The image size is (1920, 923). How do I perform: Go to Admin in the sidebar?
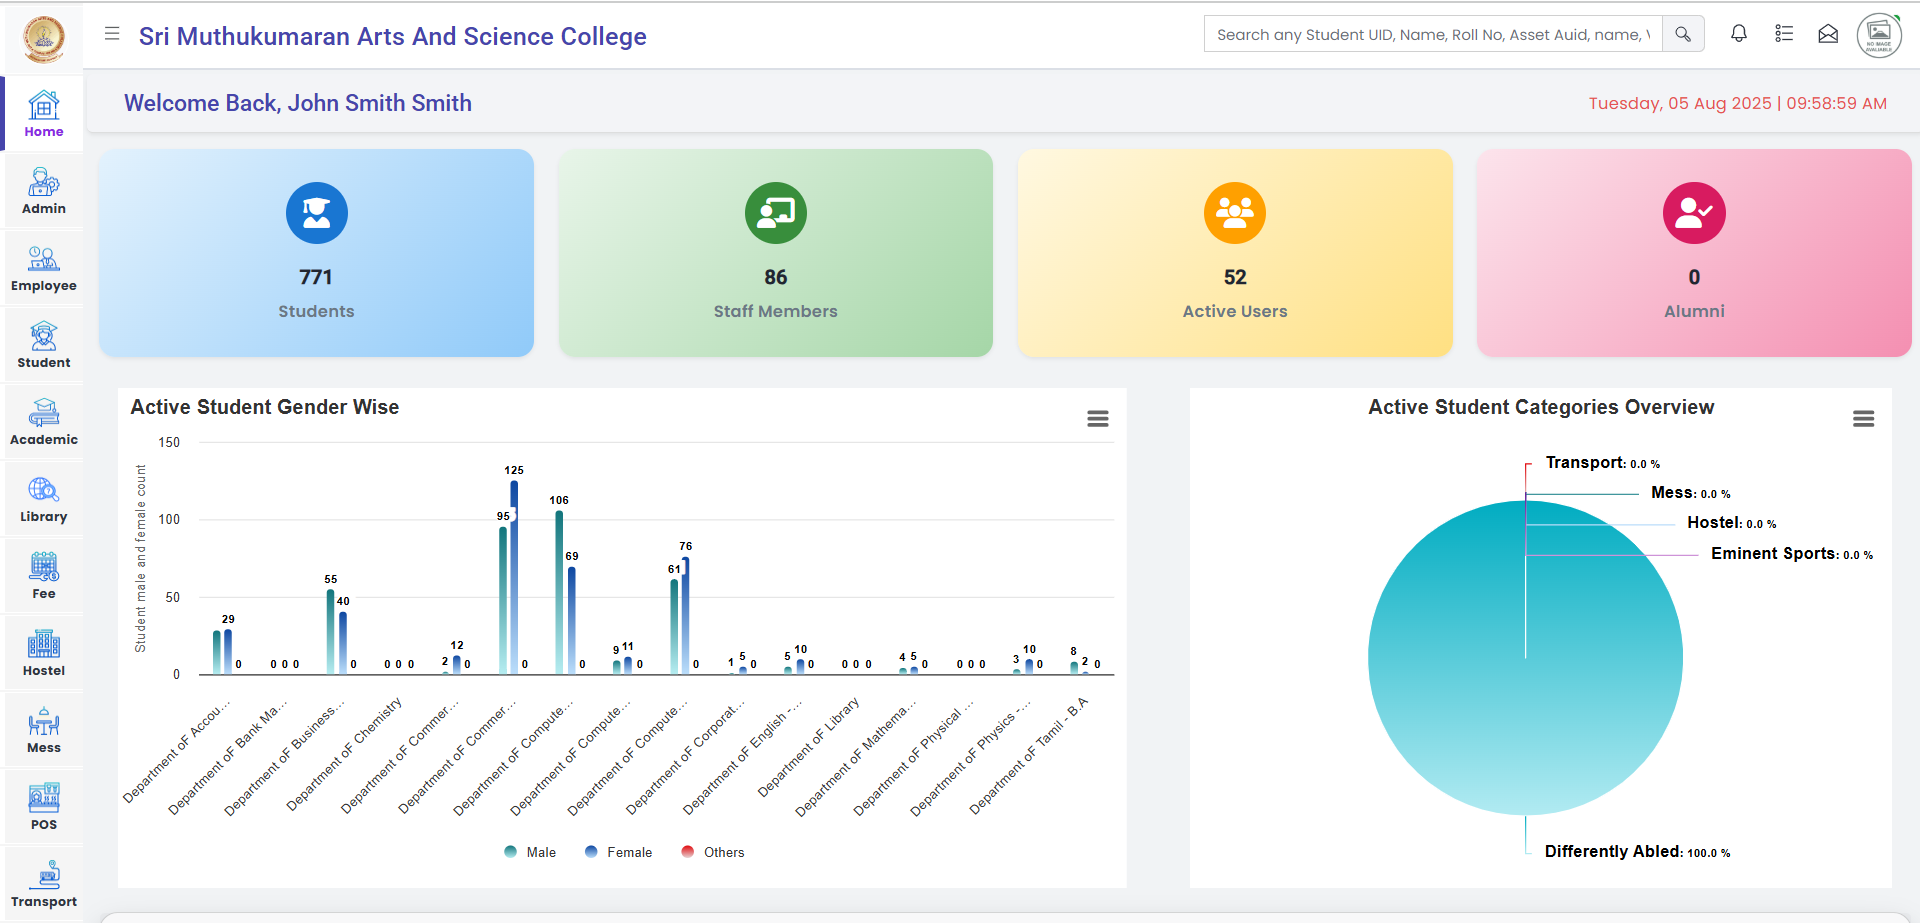pyautogui.click(x=44, y=191)
